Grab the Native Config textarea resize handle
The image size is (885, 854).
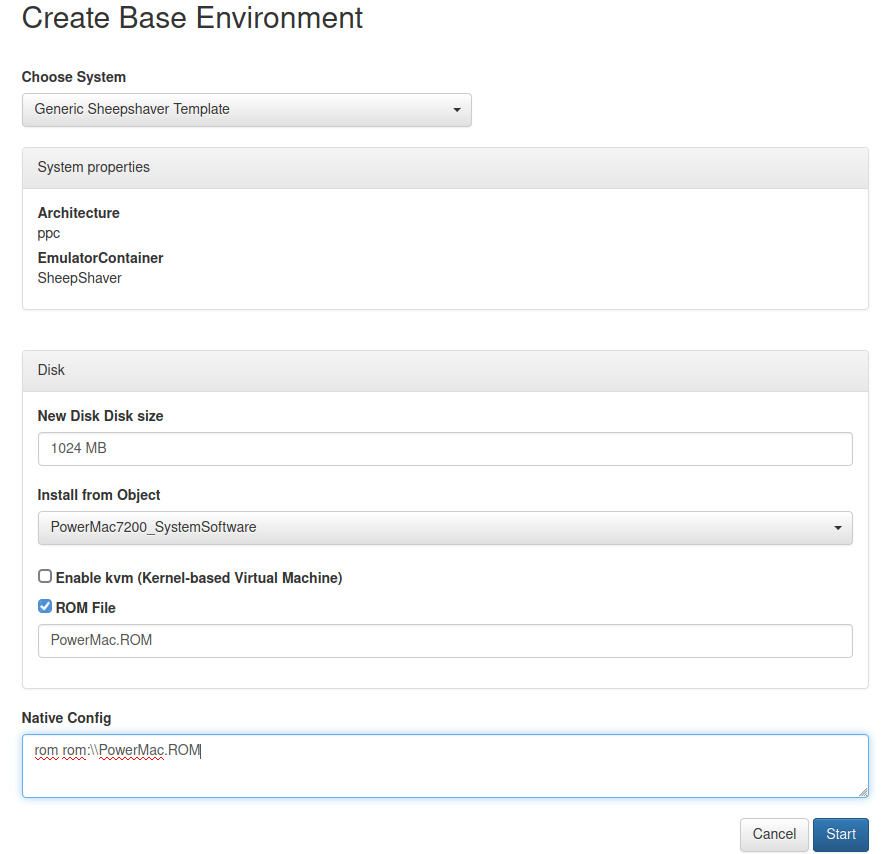863,792
